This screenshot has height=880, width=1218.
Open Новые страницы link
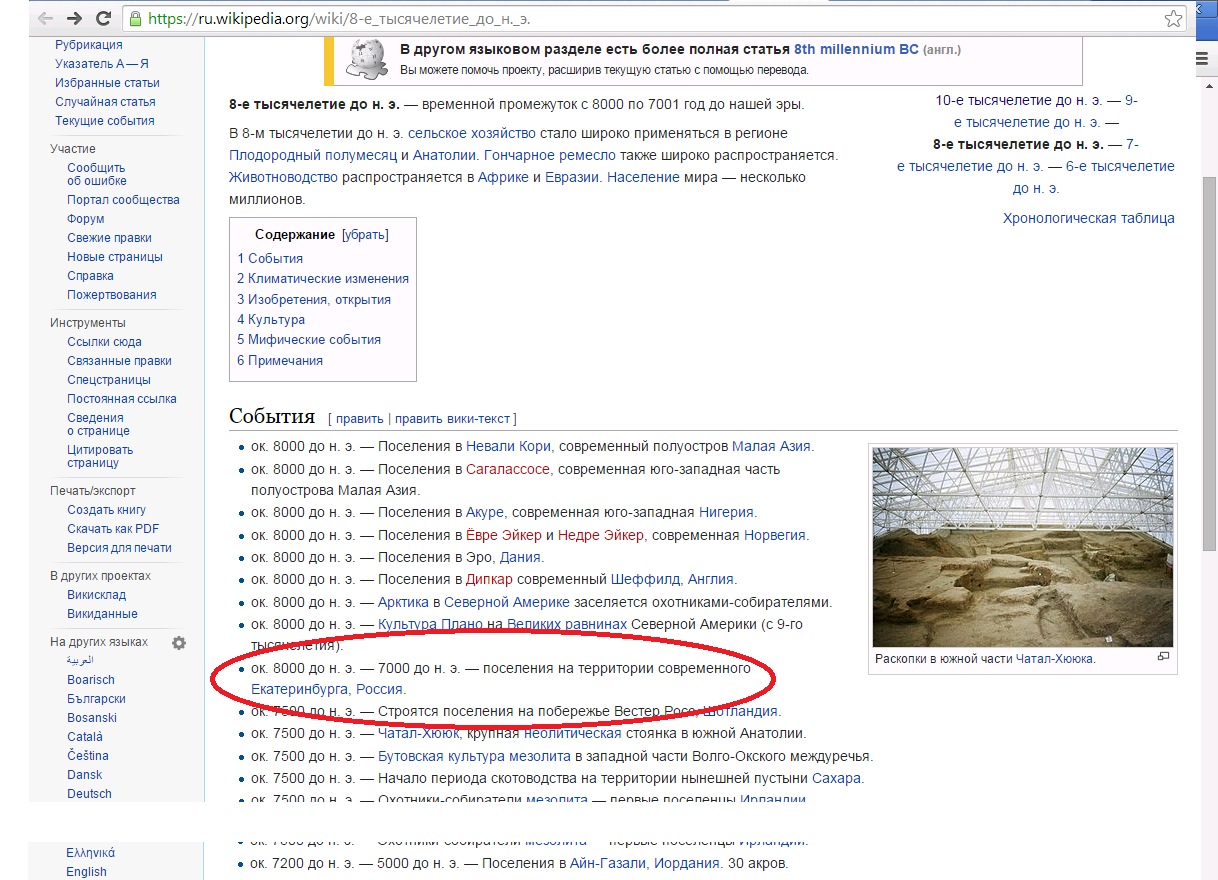115,257
